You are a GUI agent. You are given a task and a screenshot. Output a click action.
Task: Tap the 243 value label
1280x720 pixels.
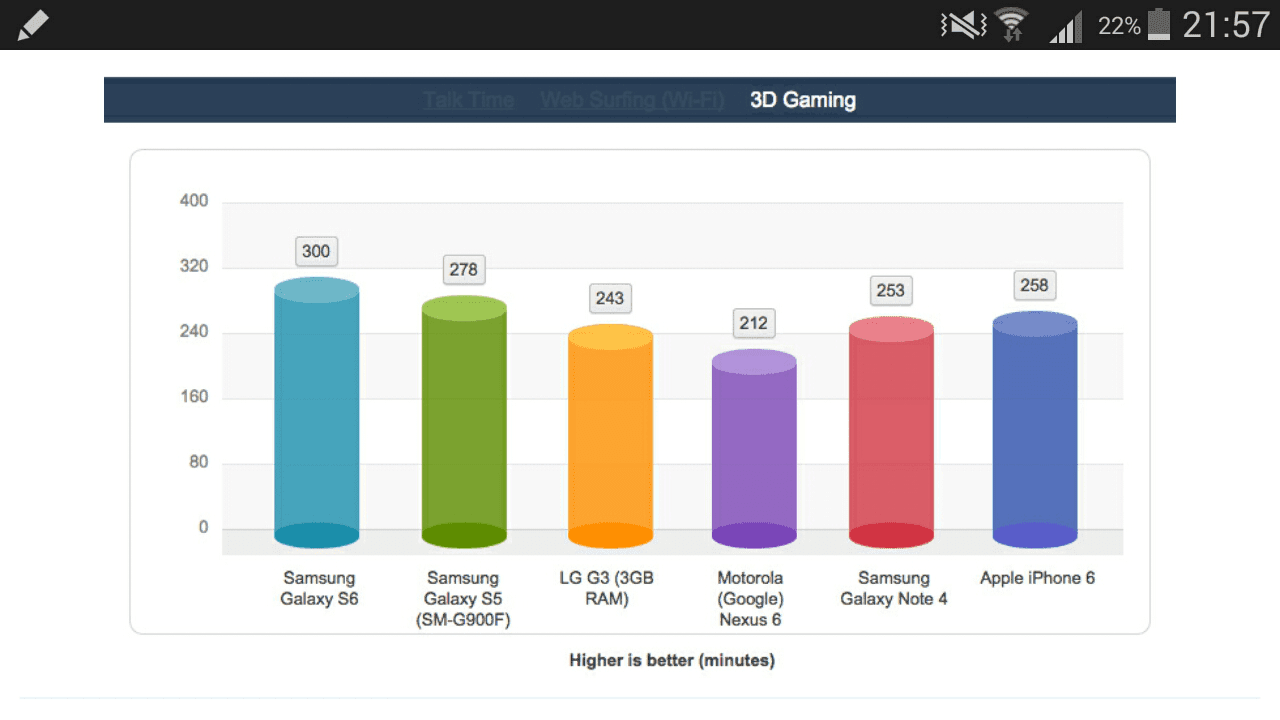pyautogui.click(x=610, y=298)
